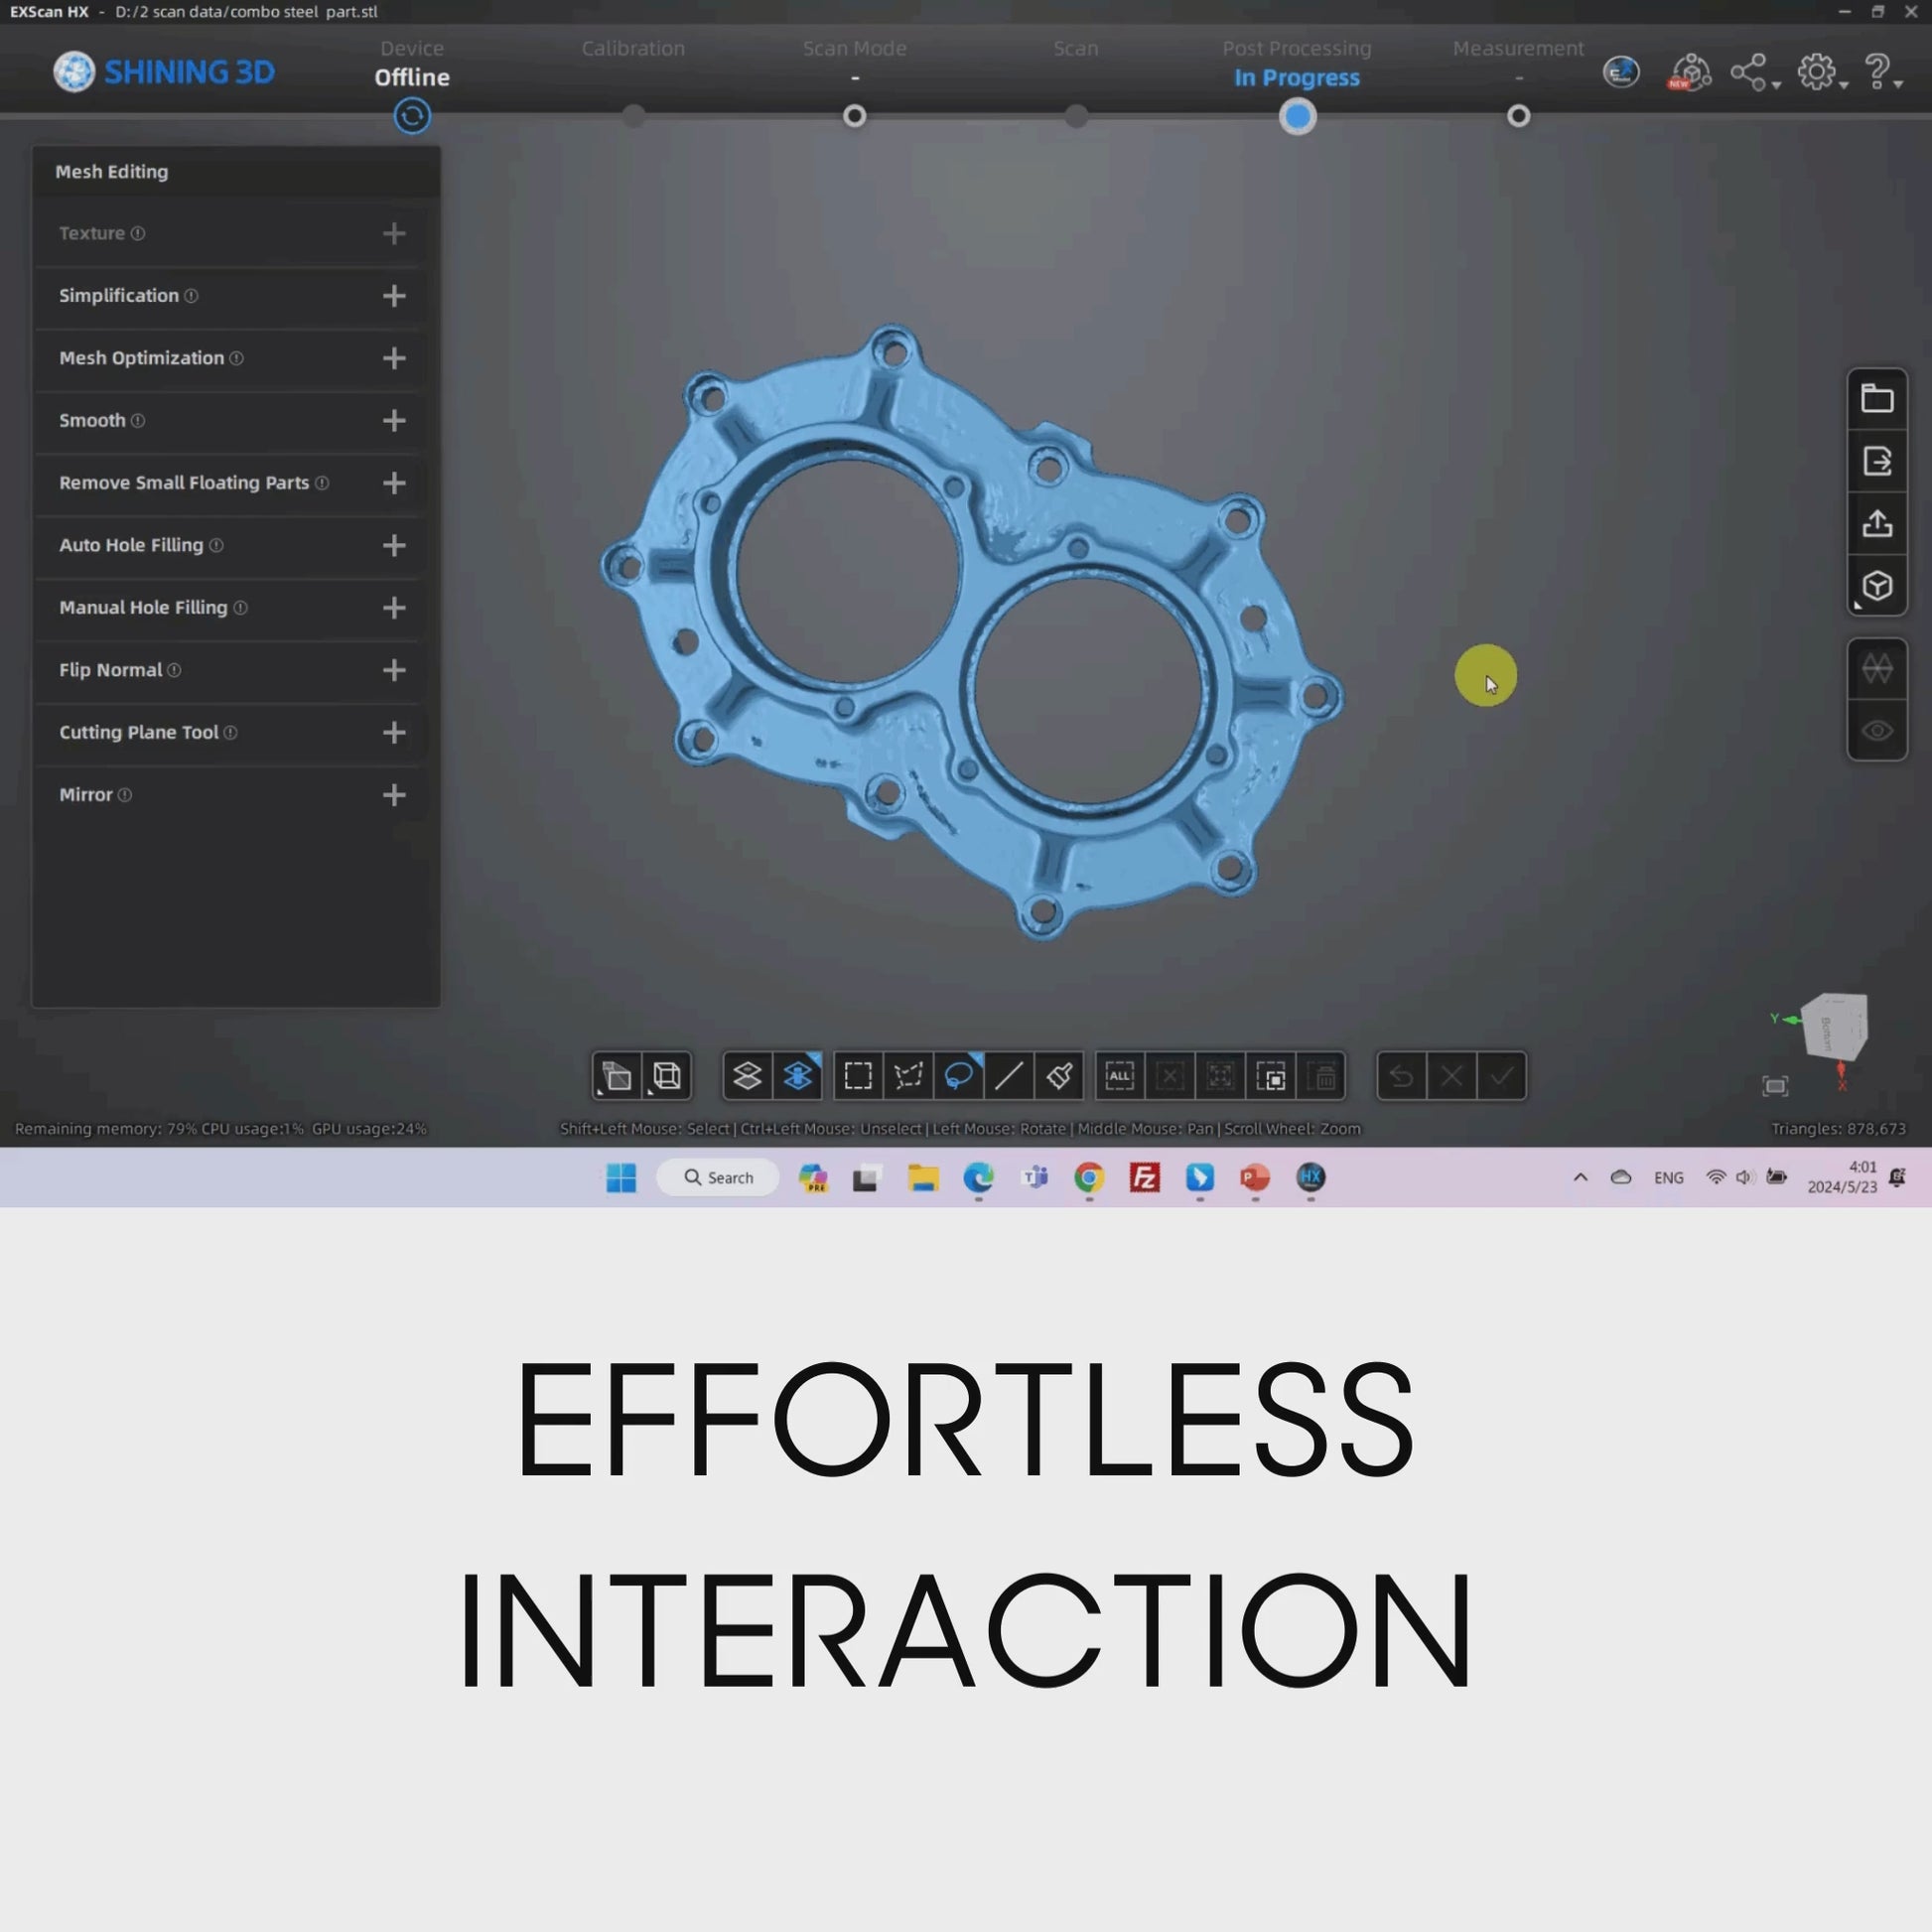Click the export/share upload icon

tap(1876, 524)
